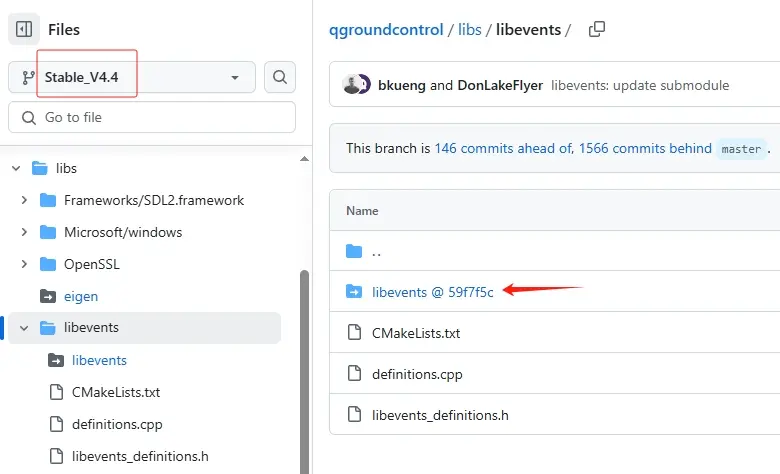780x474 pixels.
Task: Select the libs folder in tree
Action: (66, 169)
